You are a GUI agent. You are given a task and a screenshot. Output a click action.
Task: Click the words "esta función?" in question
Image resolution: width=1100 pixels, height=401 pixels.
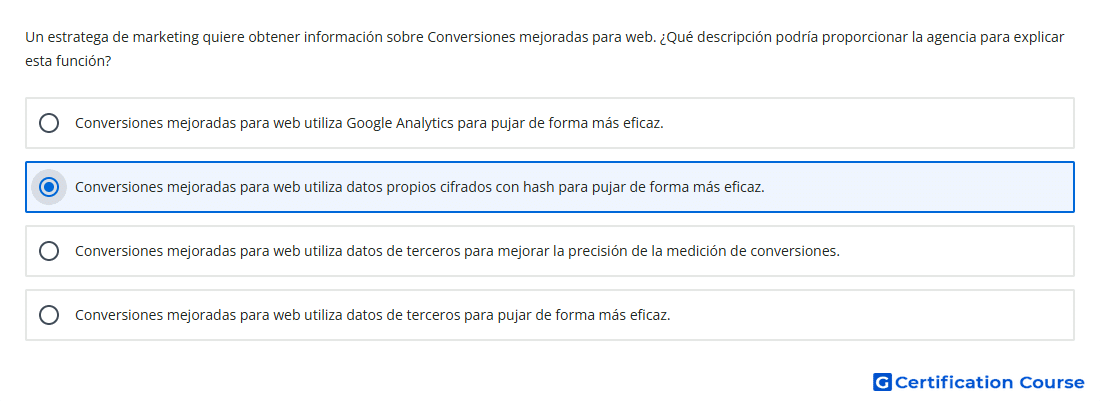[68, 61]
